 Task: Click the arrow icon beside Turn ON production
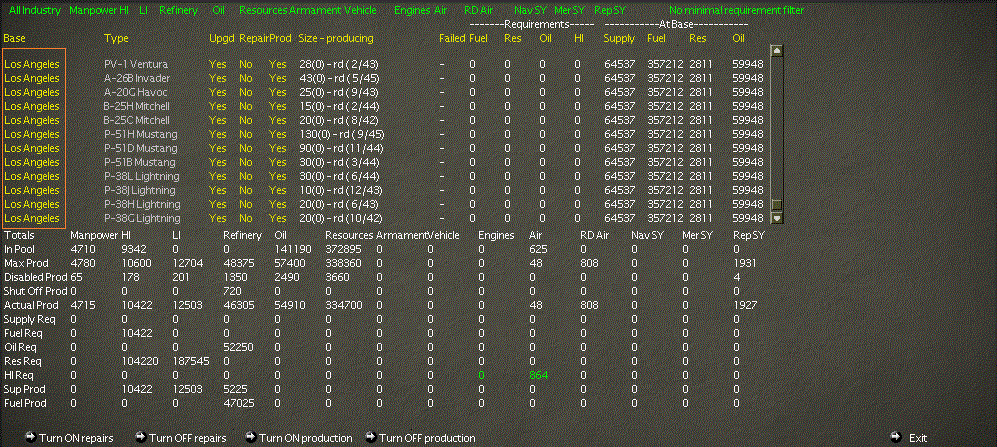(x=251, y=437)
